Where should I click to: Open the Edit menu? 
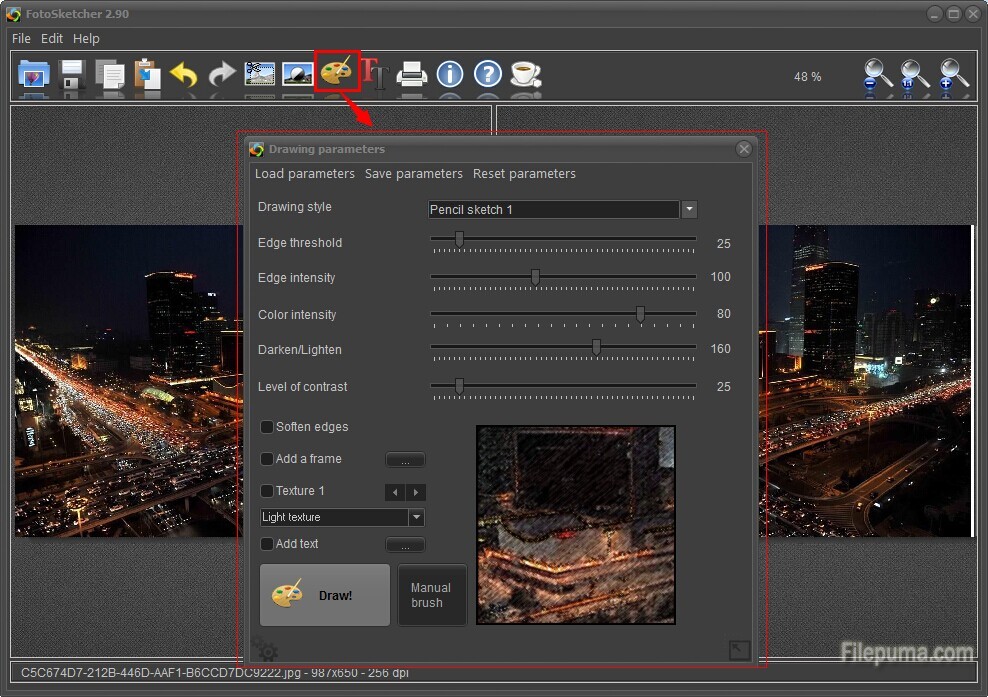click(52, 38)
